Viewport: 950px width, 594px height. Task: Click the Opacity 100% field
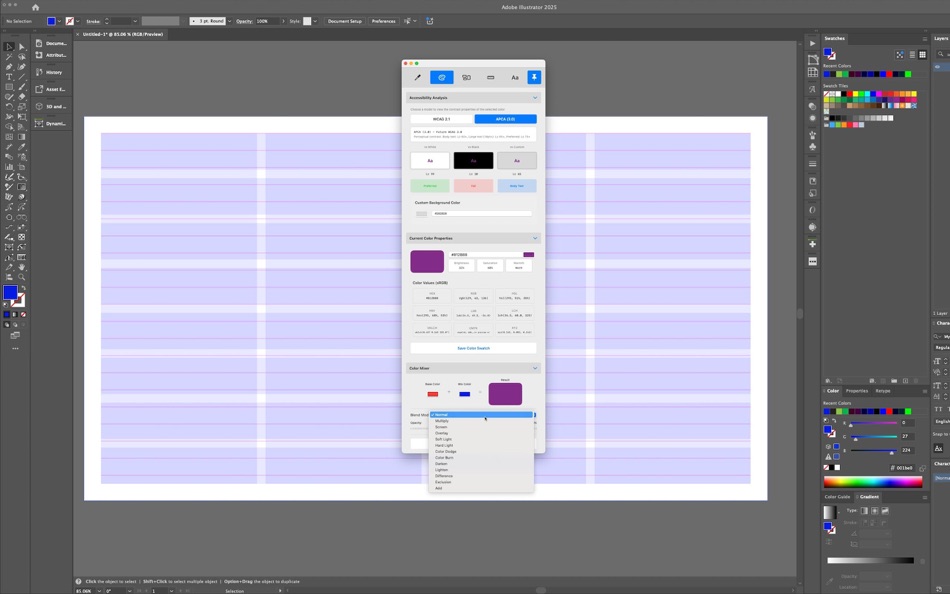(x=267, y=21)
